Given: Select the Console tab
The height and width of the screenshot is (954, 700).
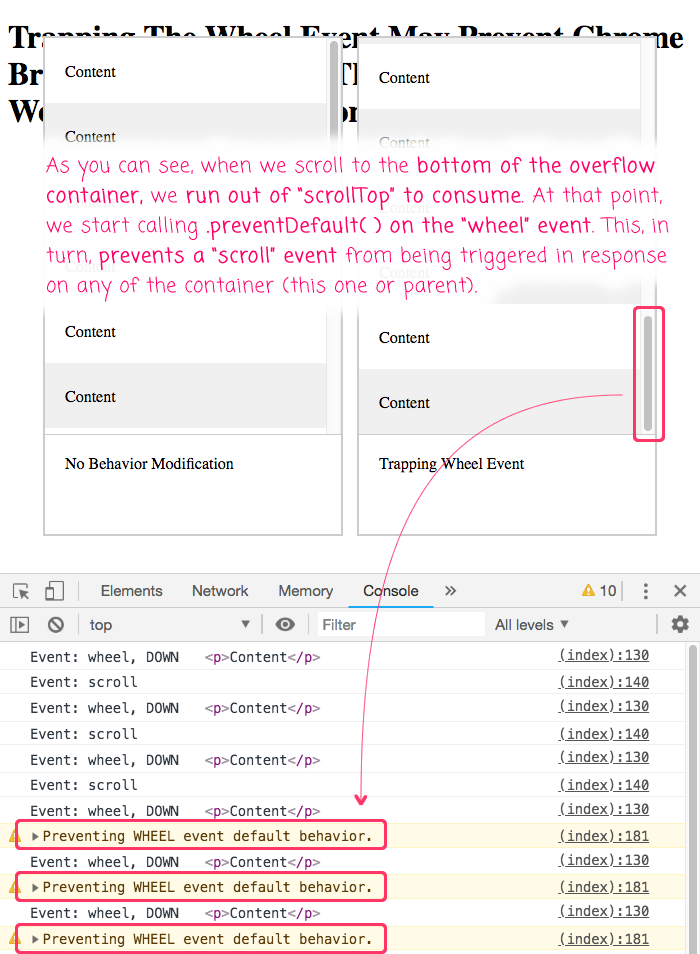Looking at the screenshot, I should [390, 591].
